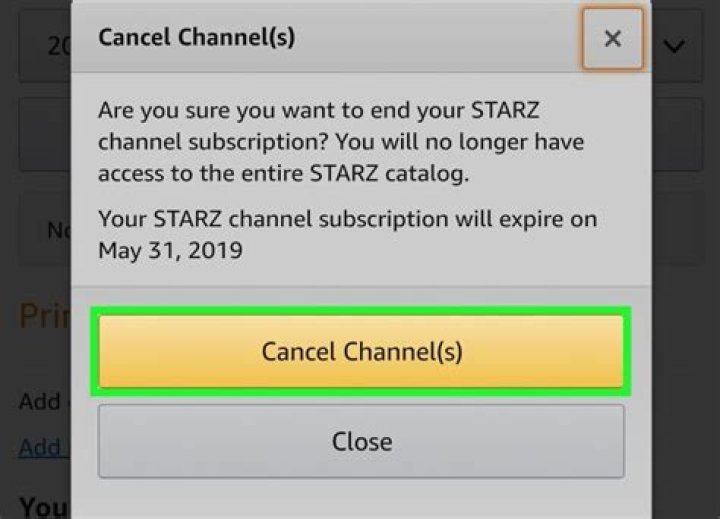720x519 pixels.
Task: Click the "May 31, 2019" expiration date
Action: coord(170,250)
